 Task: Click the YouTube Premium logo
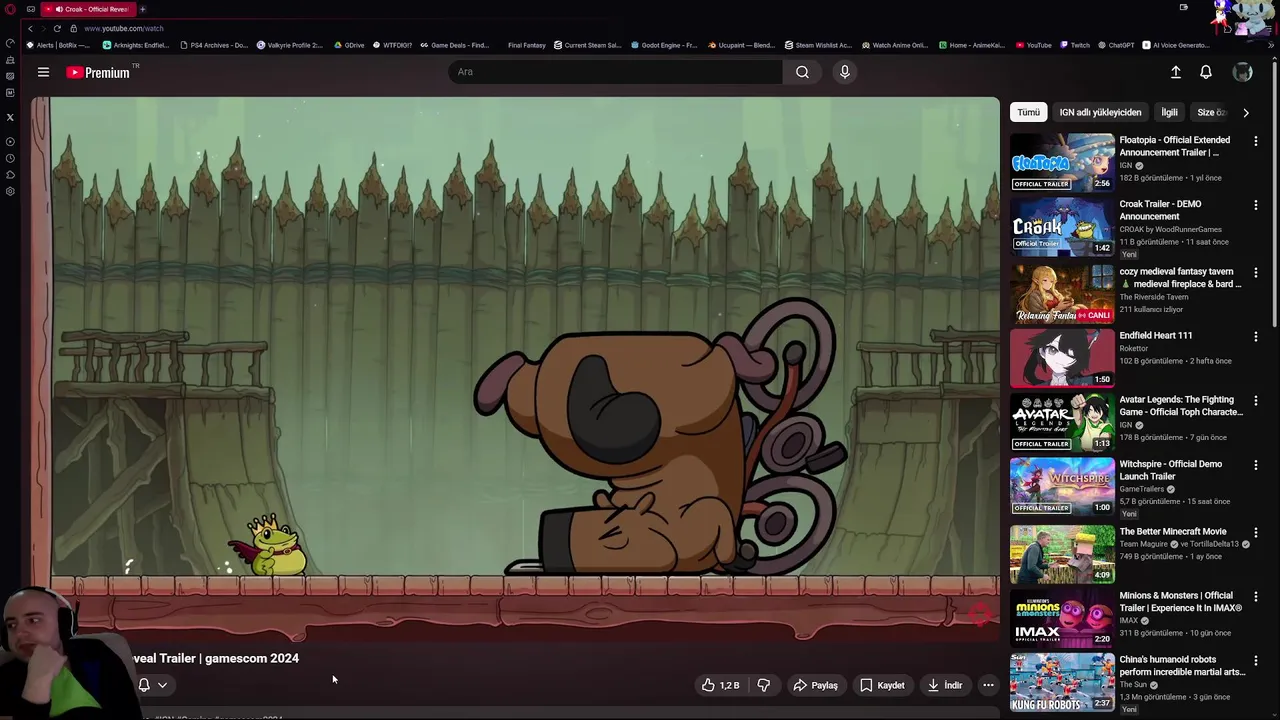point(98,72)
